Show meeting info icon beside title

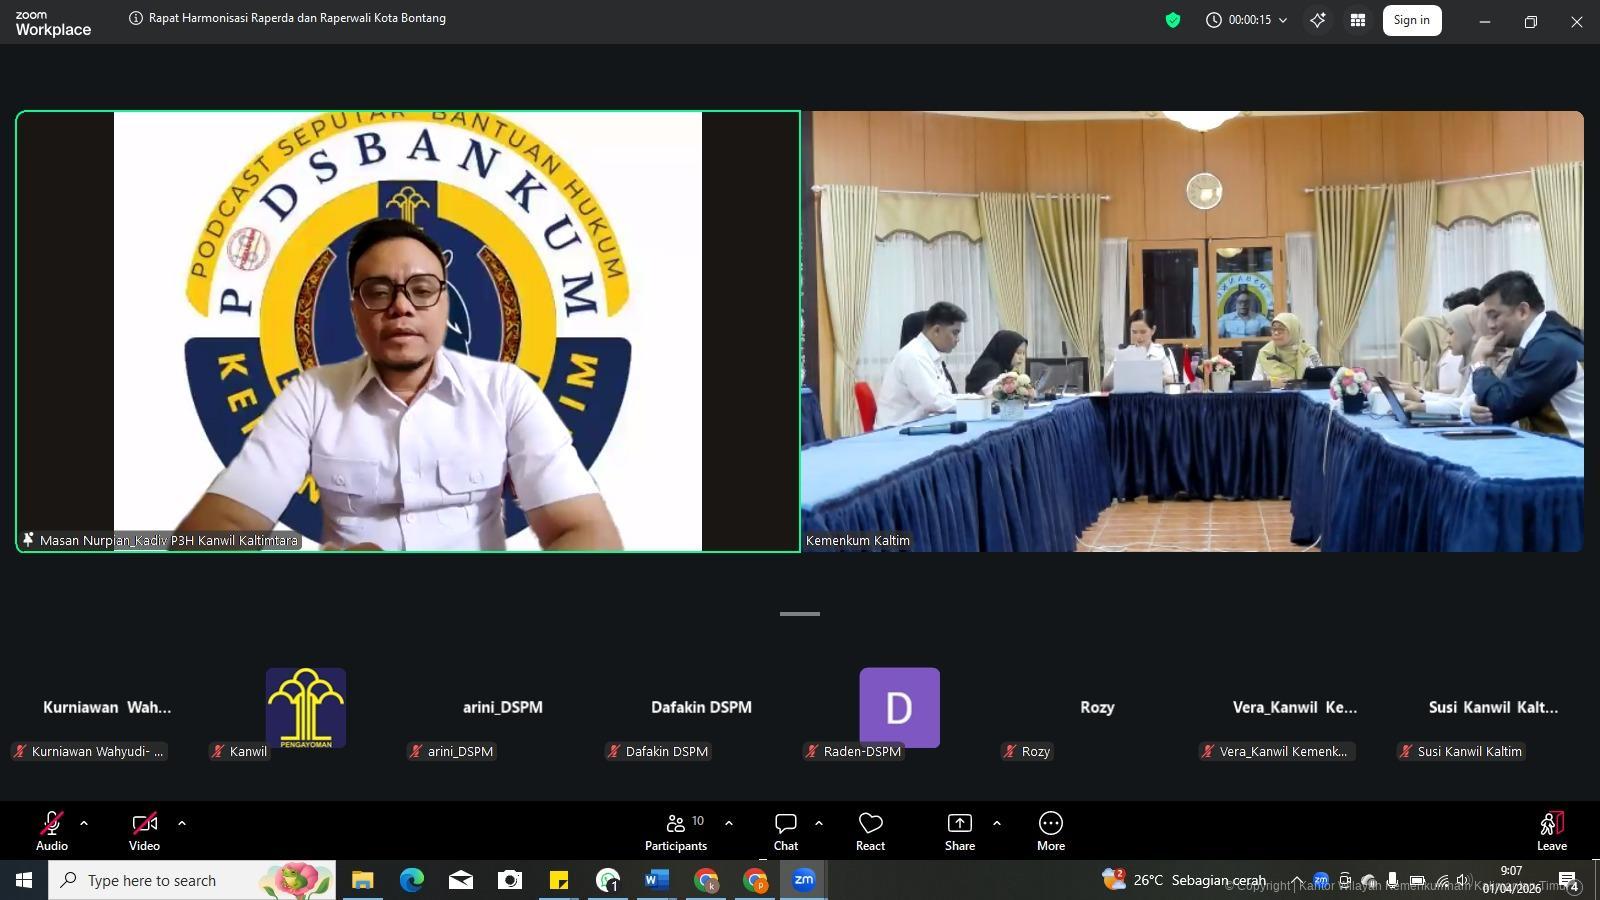pyautogui.click(x=136, y=18)
